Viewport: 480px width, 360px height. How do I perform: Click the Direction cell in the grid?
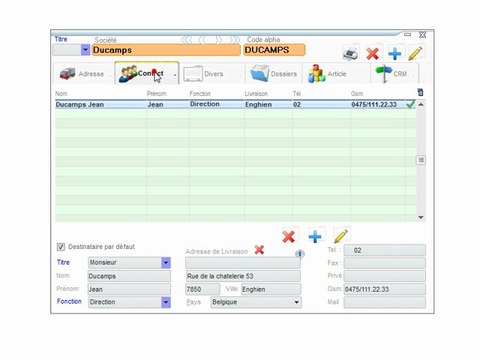217,104
